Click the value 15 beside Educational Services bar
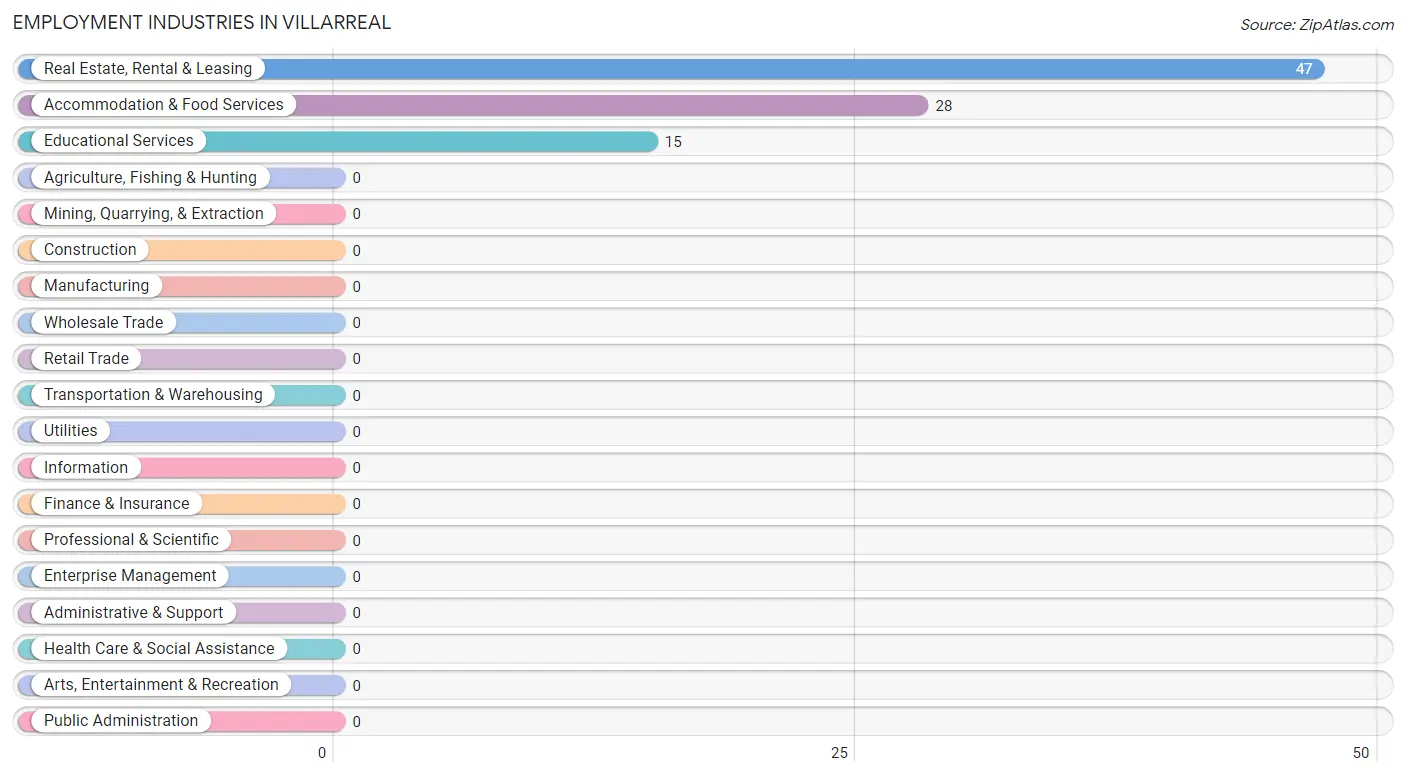Screen dimensions: 1406x776 tap(673, 142)
